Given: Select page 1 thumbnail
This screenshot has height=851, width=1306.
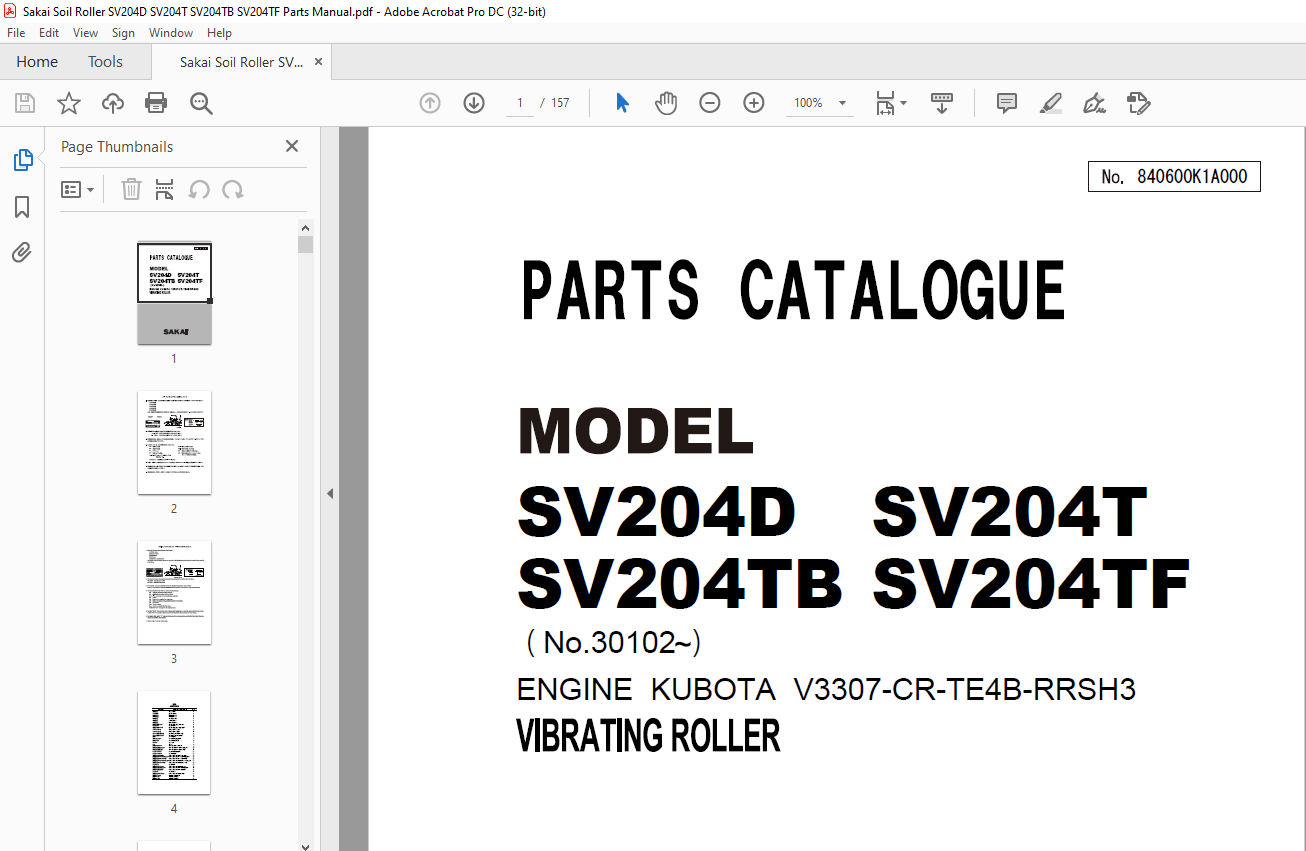Looking at the screenshot, I should [x=174, y=293].
